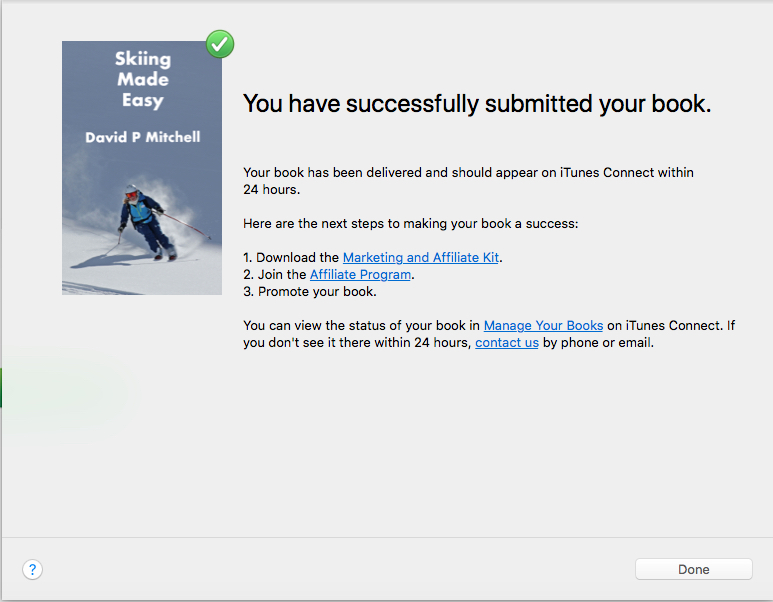Open Manage Your Books link
This screenshot has width=773, height=602.
(543, 325)
